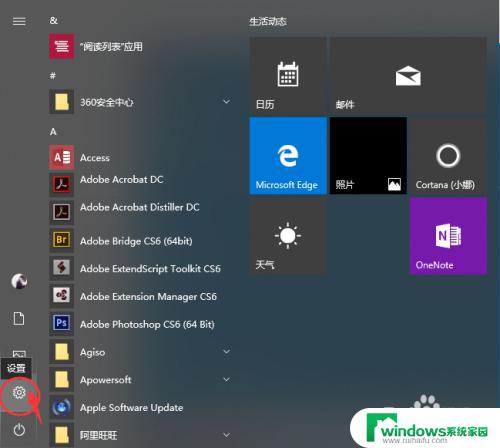Open the Documents sidebar icon
500x448 pixels.
tap(19, 318)
